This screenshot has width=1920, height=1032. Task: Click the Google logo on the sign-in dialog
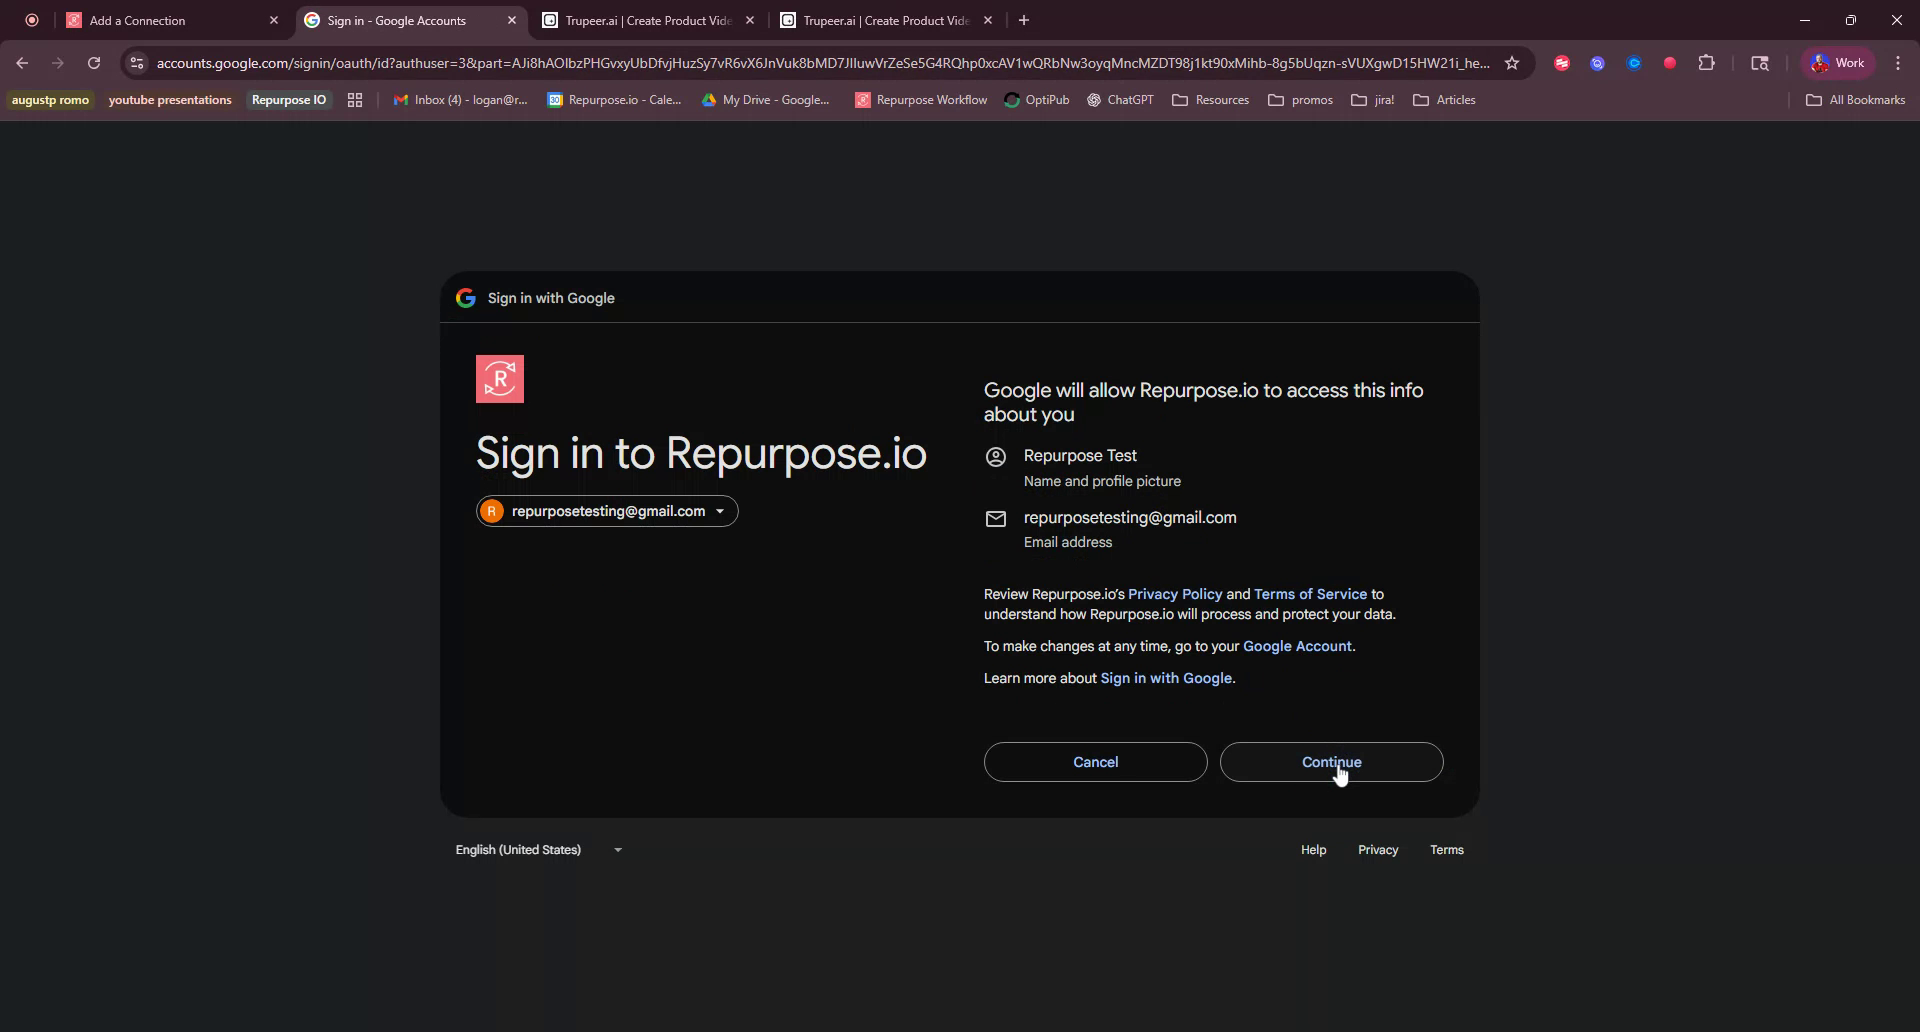(466, 297)
